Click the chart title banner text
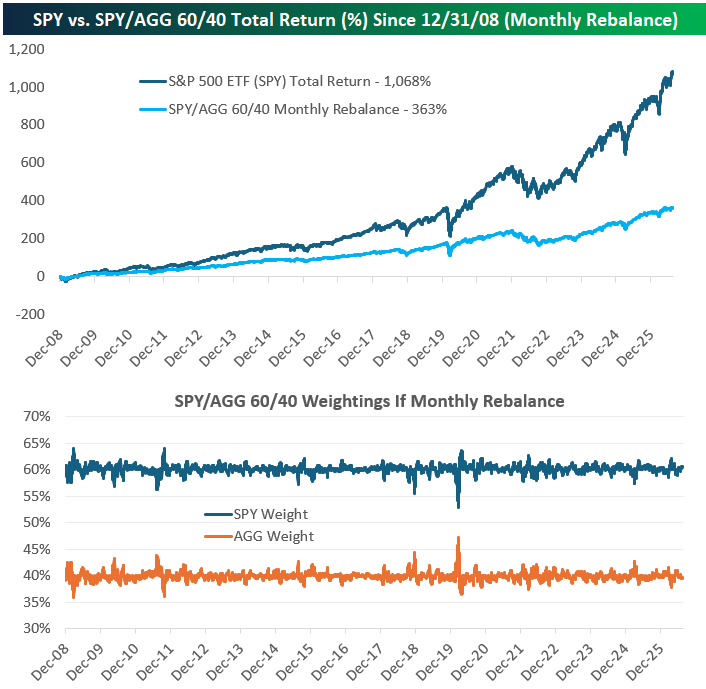 [355, 20]
